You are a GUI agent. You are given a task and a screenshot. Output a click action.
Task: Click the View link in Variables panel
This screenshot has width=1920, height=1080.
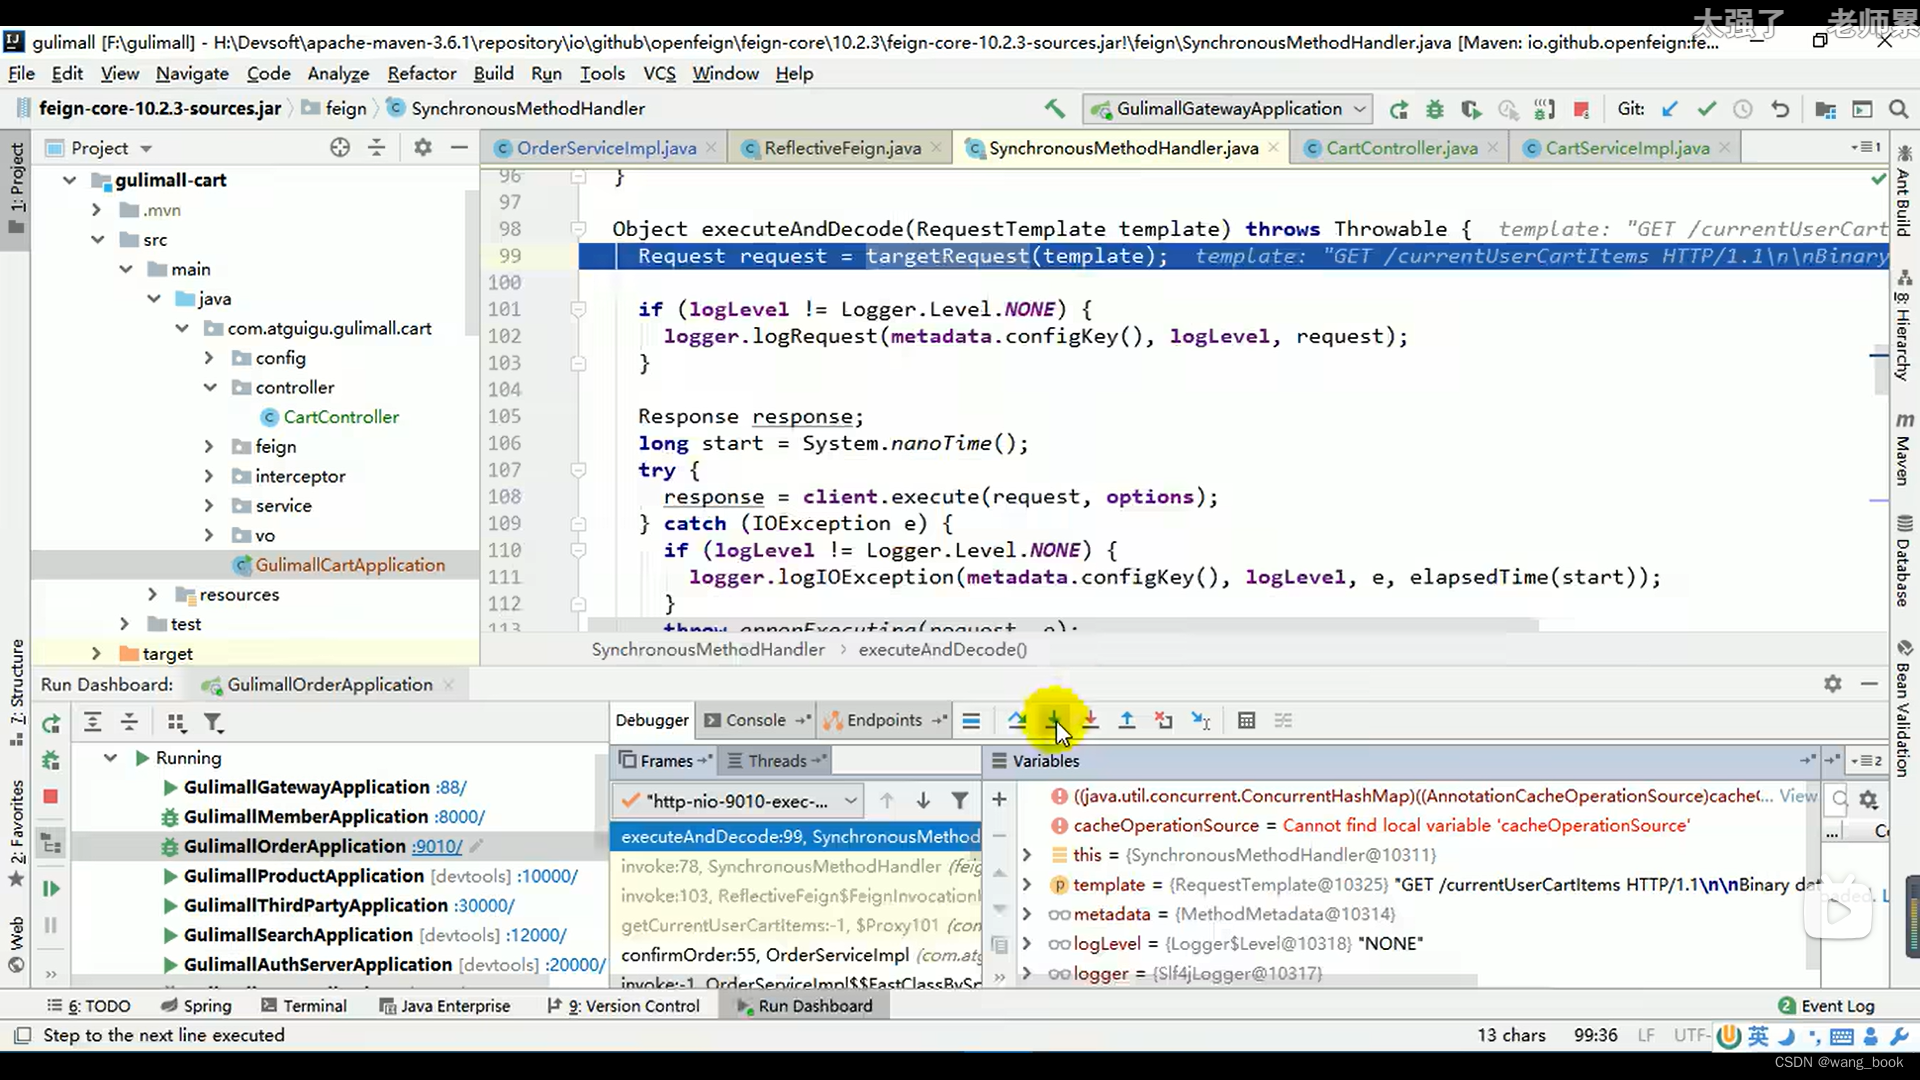tap(1798, 796)
